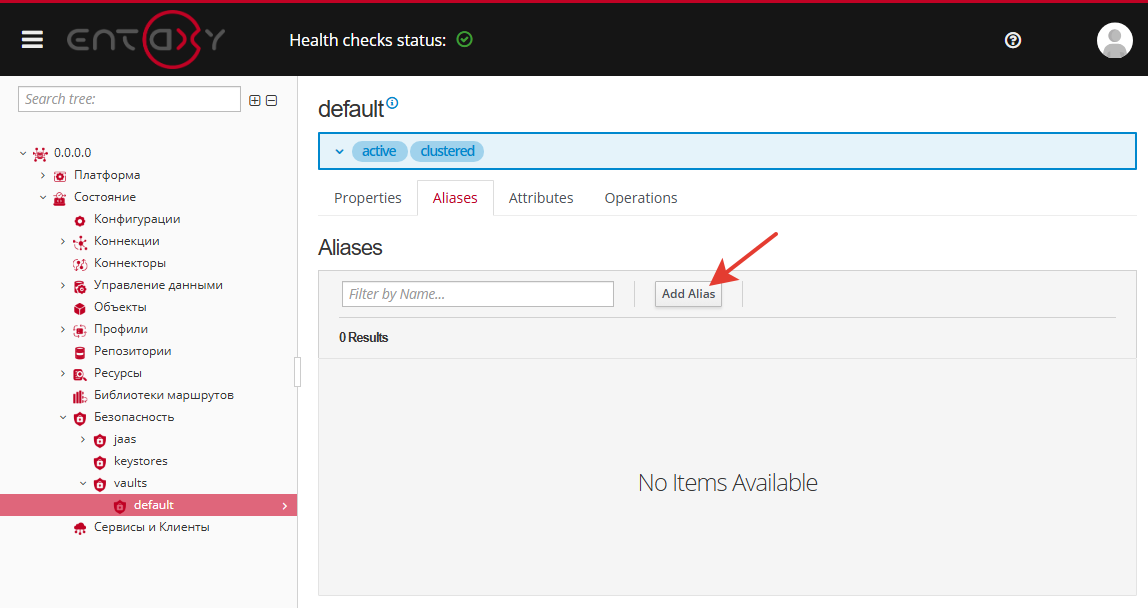
Task: Open the Operations tab
Action: pyautogui.click(x=641, y=197)
